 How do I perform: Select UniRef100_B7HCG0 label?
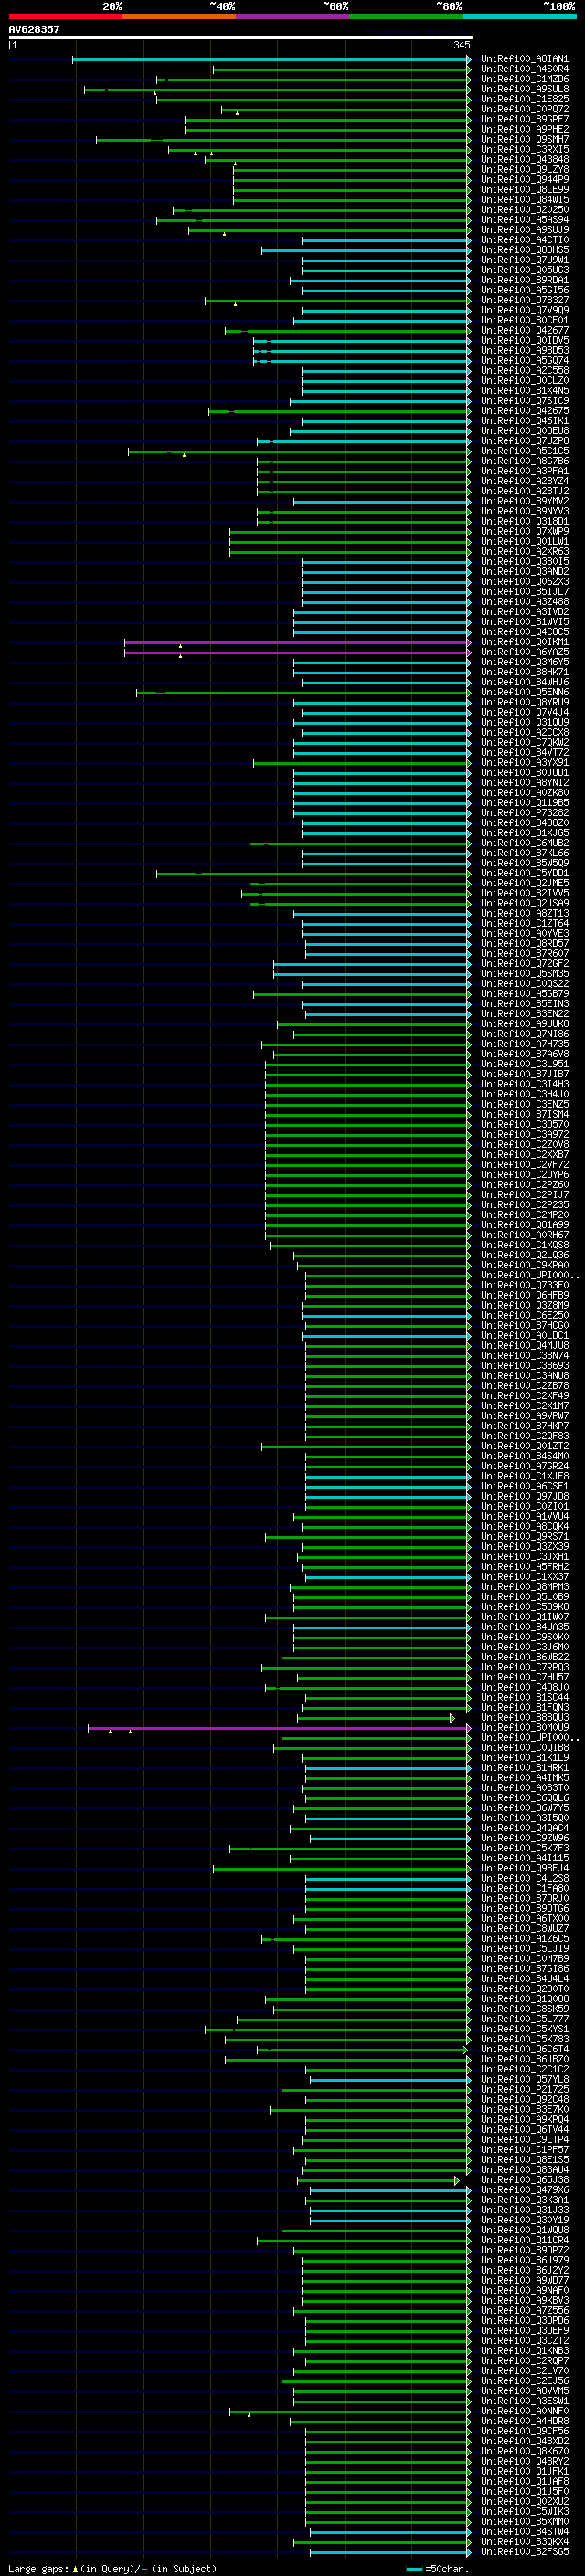(525, 1326)
